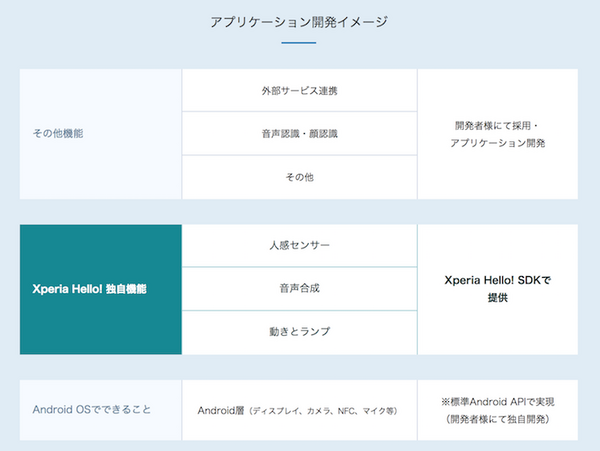
Task: Select the アプリケーション開発 text in right cell
Action: coord(497,143)
